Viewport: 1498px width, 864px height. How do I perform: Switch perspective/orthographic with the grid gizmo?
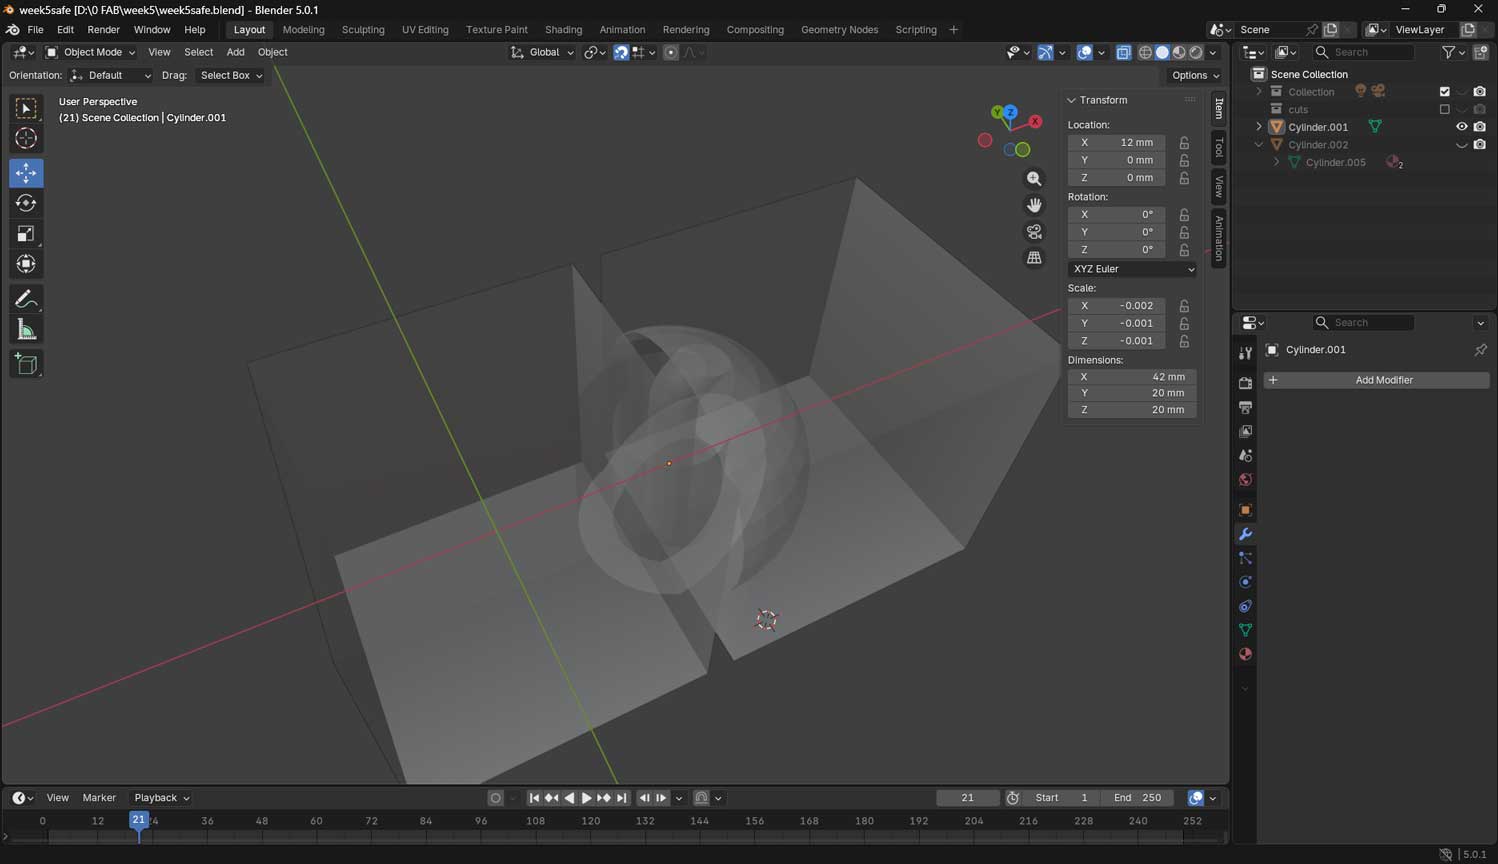[x=1034, y=258]
